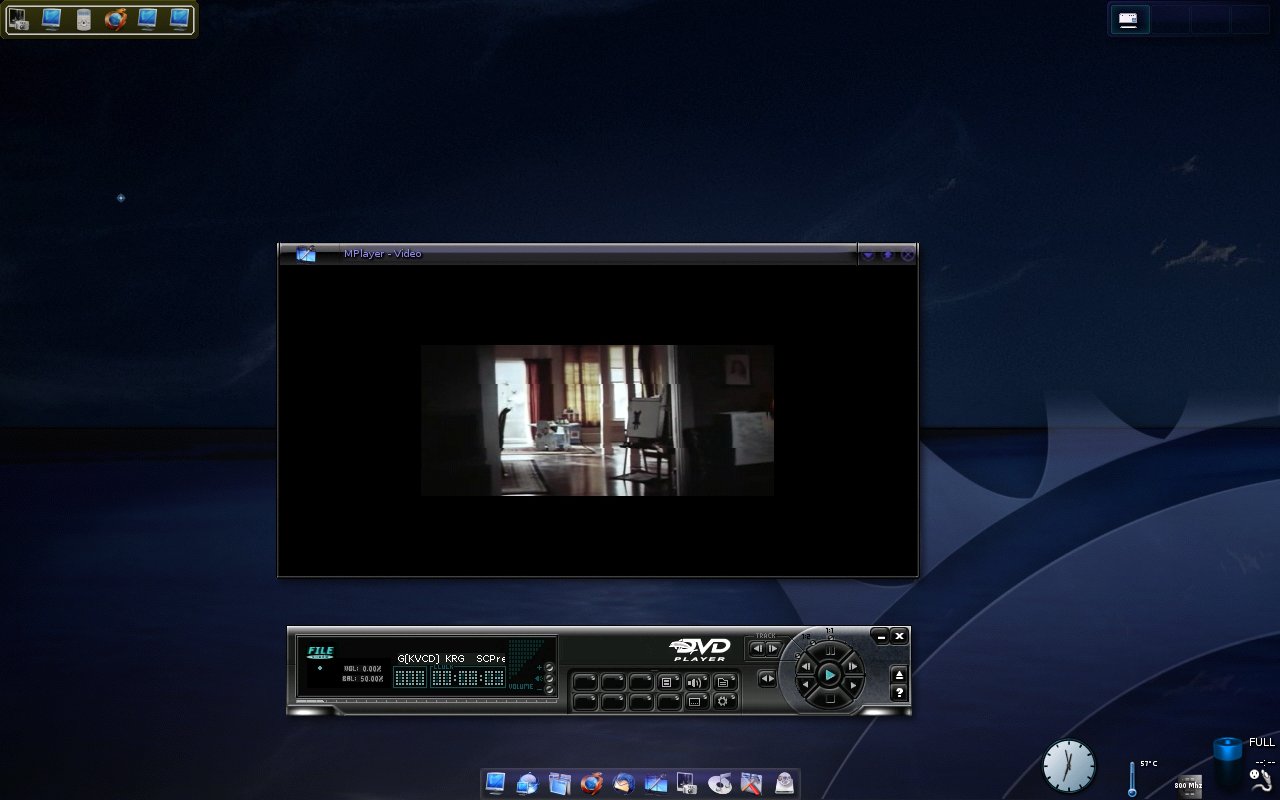
Task: Fast forward using control pad's right arrow
Action: [852, 685]
